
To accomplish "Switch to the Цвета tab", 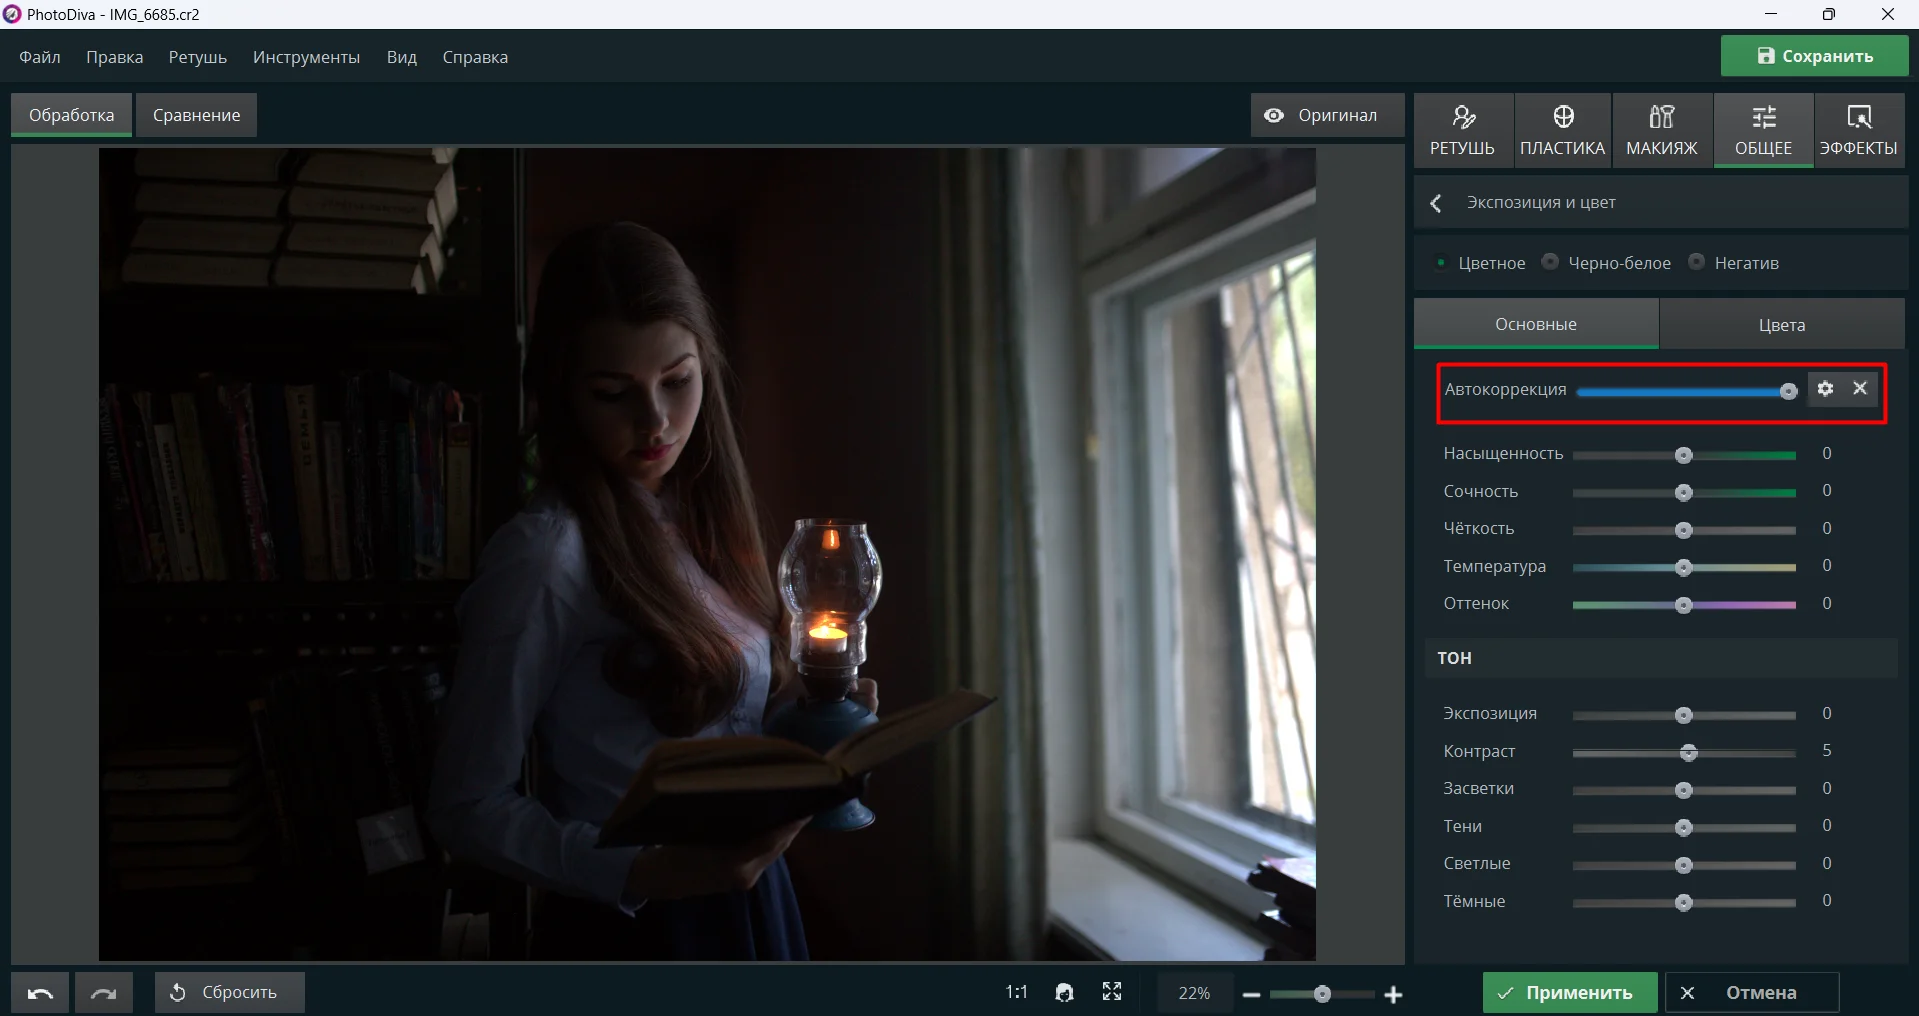I will click(1782, 324).
